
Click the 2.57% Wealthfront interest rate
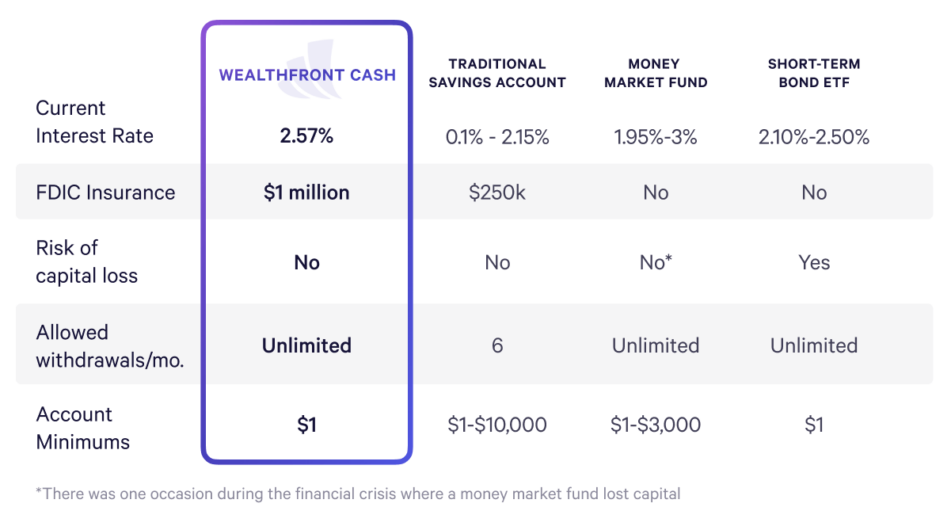coord(307,137)
